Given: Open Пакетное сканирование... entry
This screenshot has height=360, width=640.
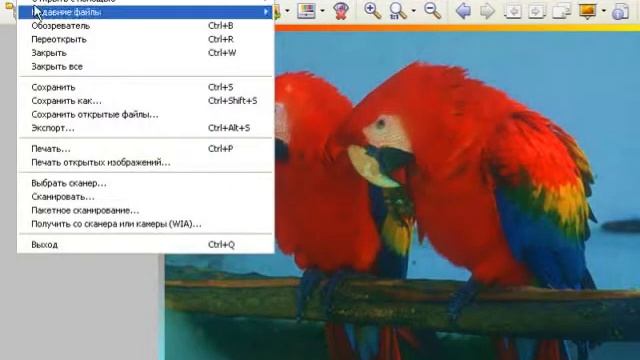Looking at the screenshot, I should pyautogui.click(x=146, y=210).
